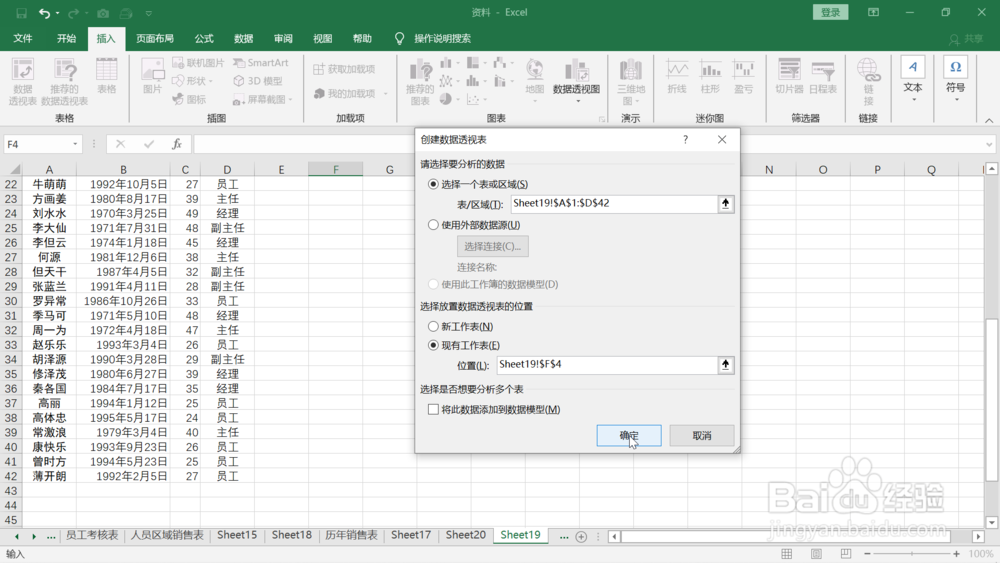Select 使用外部数据源 radio button

click(x=434, y=224)
